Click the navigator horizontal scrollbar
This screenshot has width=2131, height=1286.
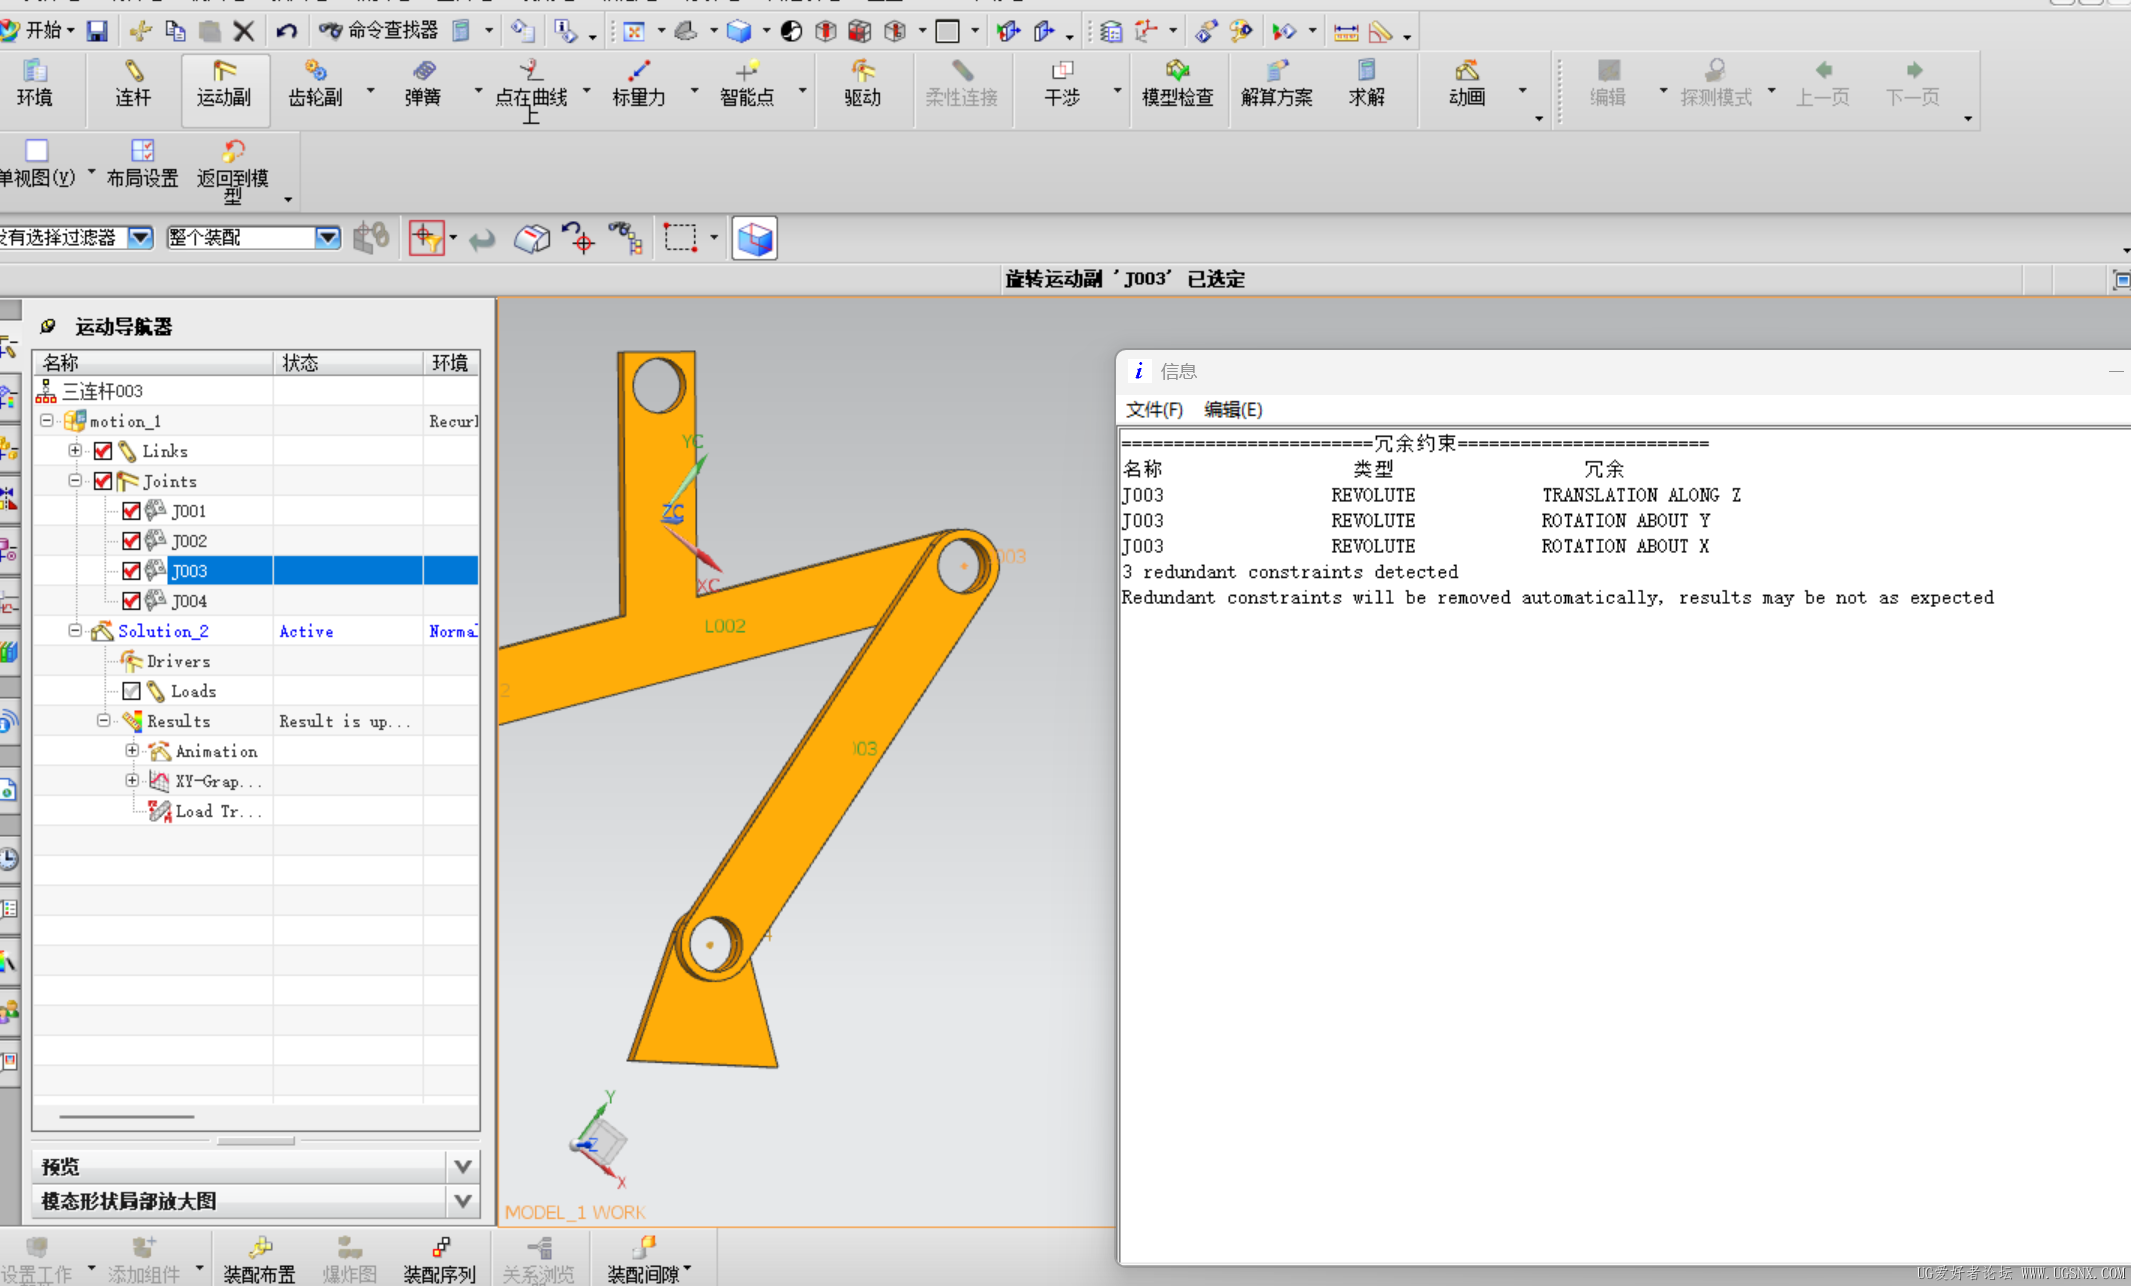pyautogui.click(x=126, y=1116)
